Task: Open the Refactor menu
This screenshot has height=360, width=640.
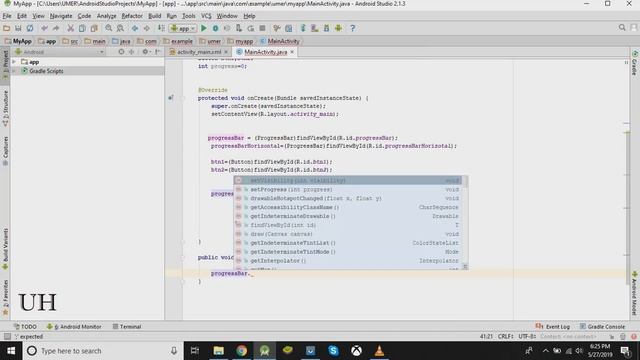Action: (x=132, y=16)
